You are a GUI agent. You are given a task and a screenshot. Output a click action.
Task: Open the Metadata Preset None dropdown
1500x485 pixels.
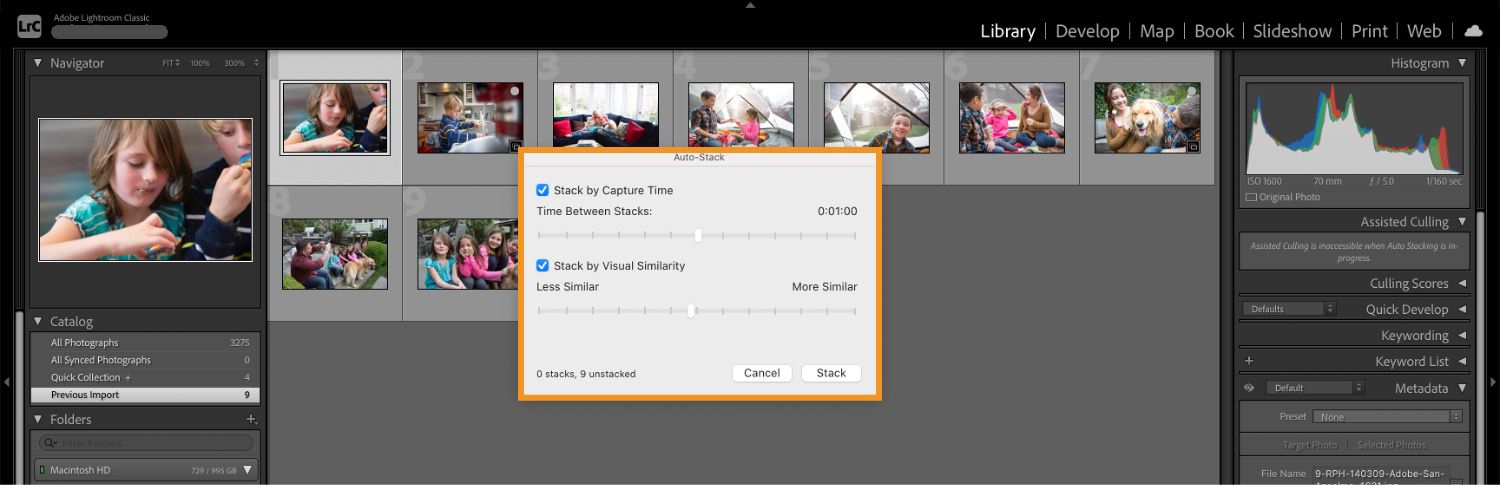(x=1387, y=416)
